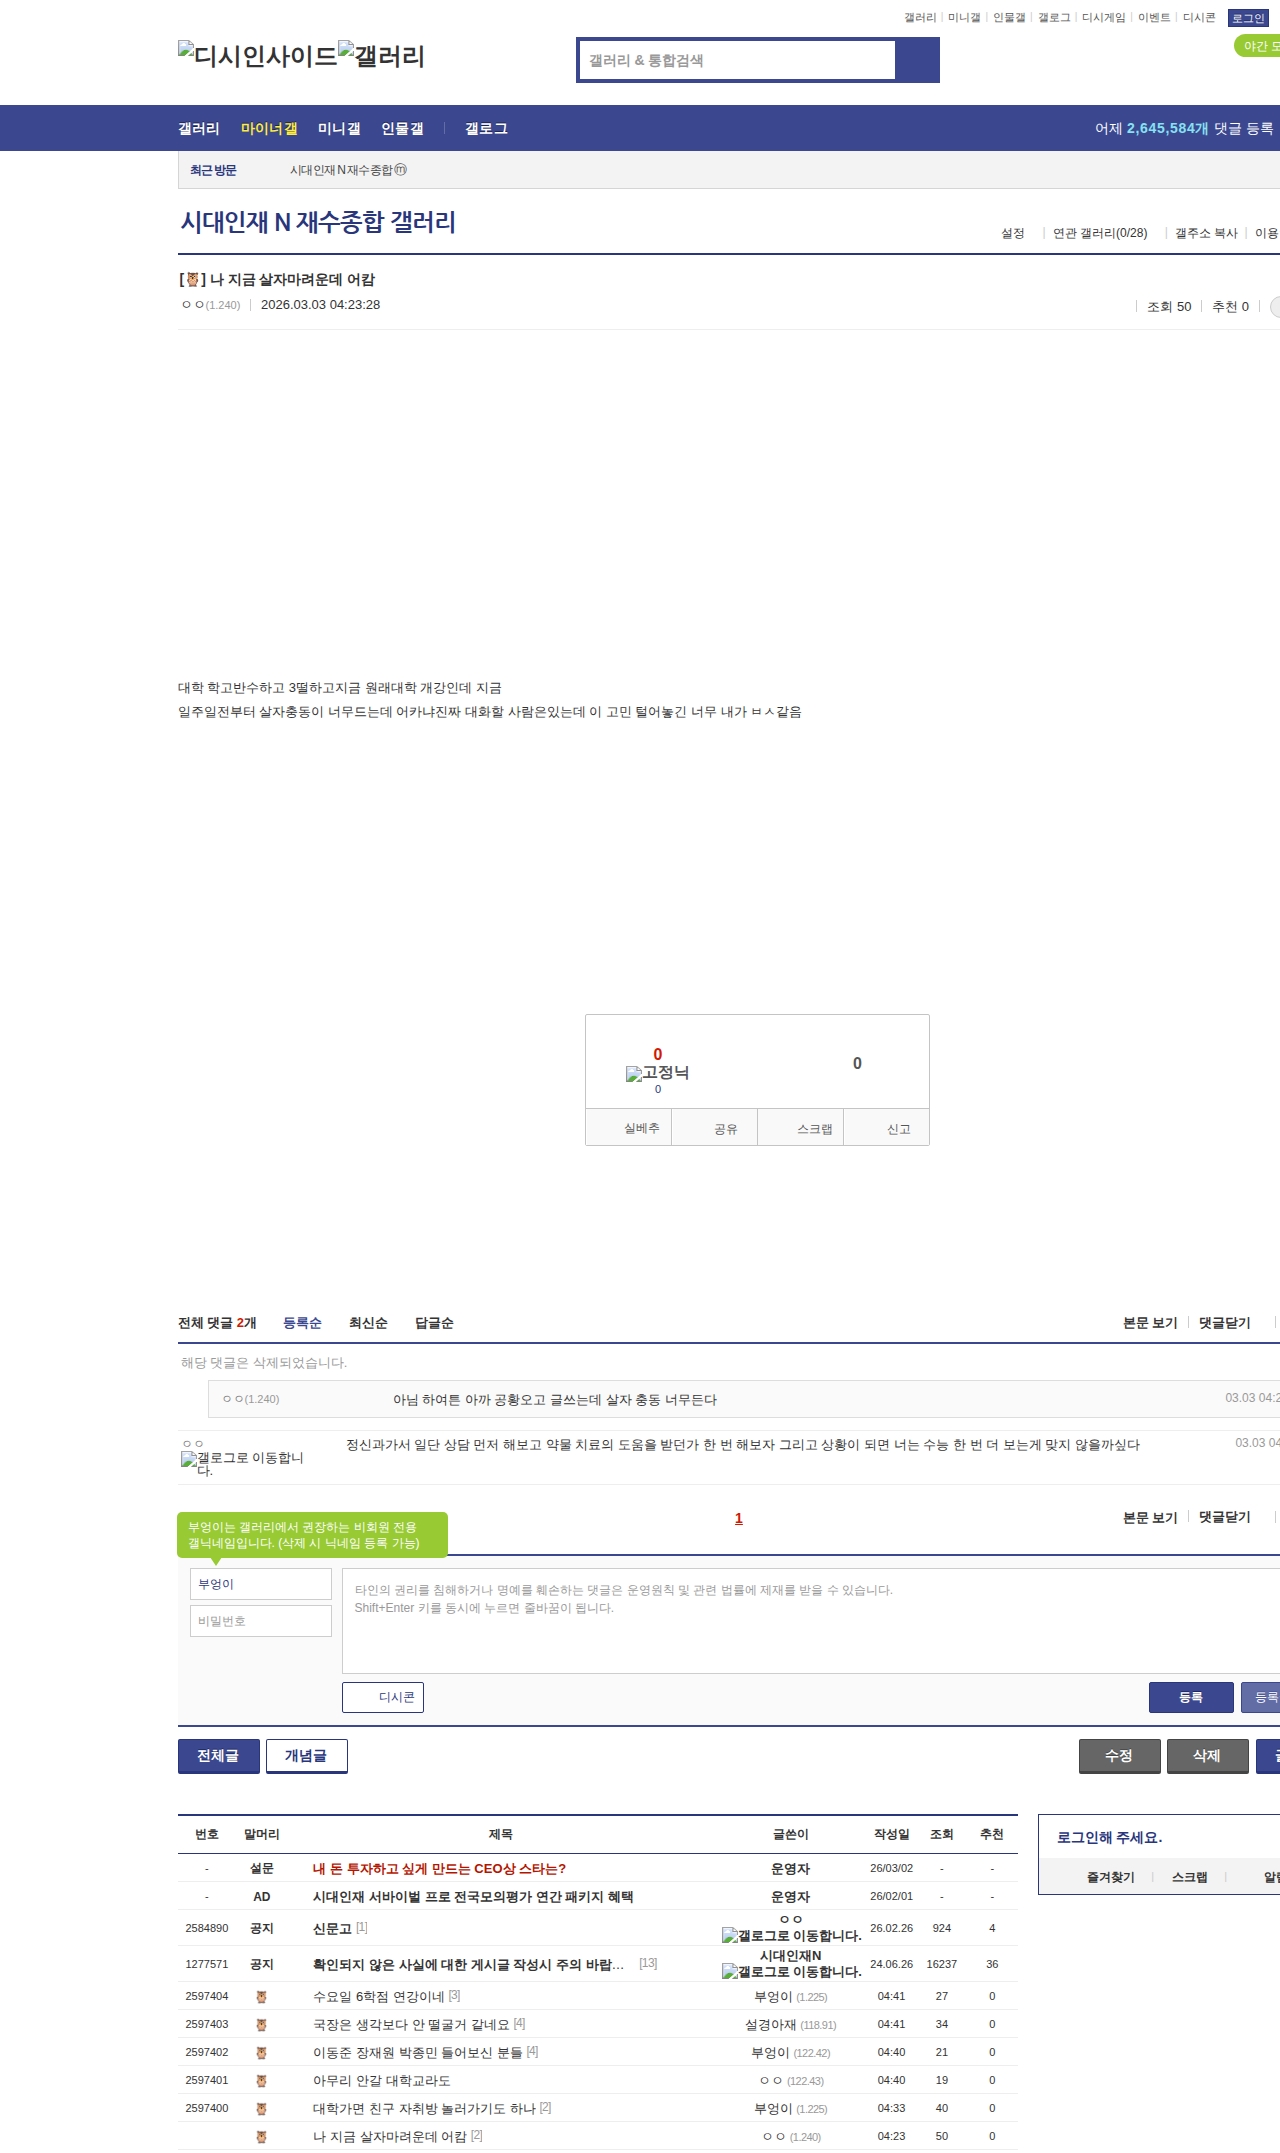This screenshot has height=2153, width=1280.
Task: Open the post 수요일 6학점 연강이네
Action: (x=379, y=1996)
